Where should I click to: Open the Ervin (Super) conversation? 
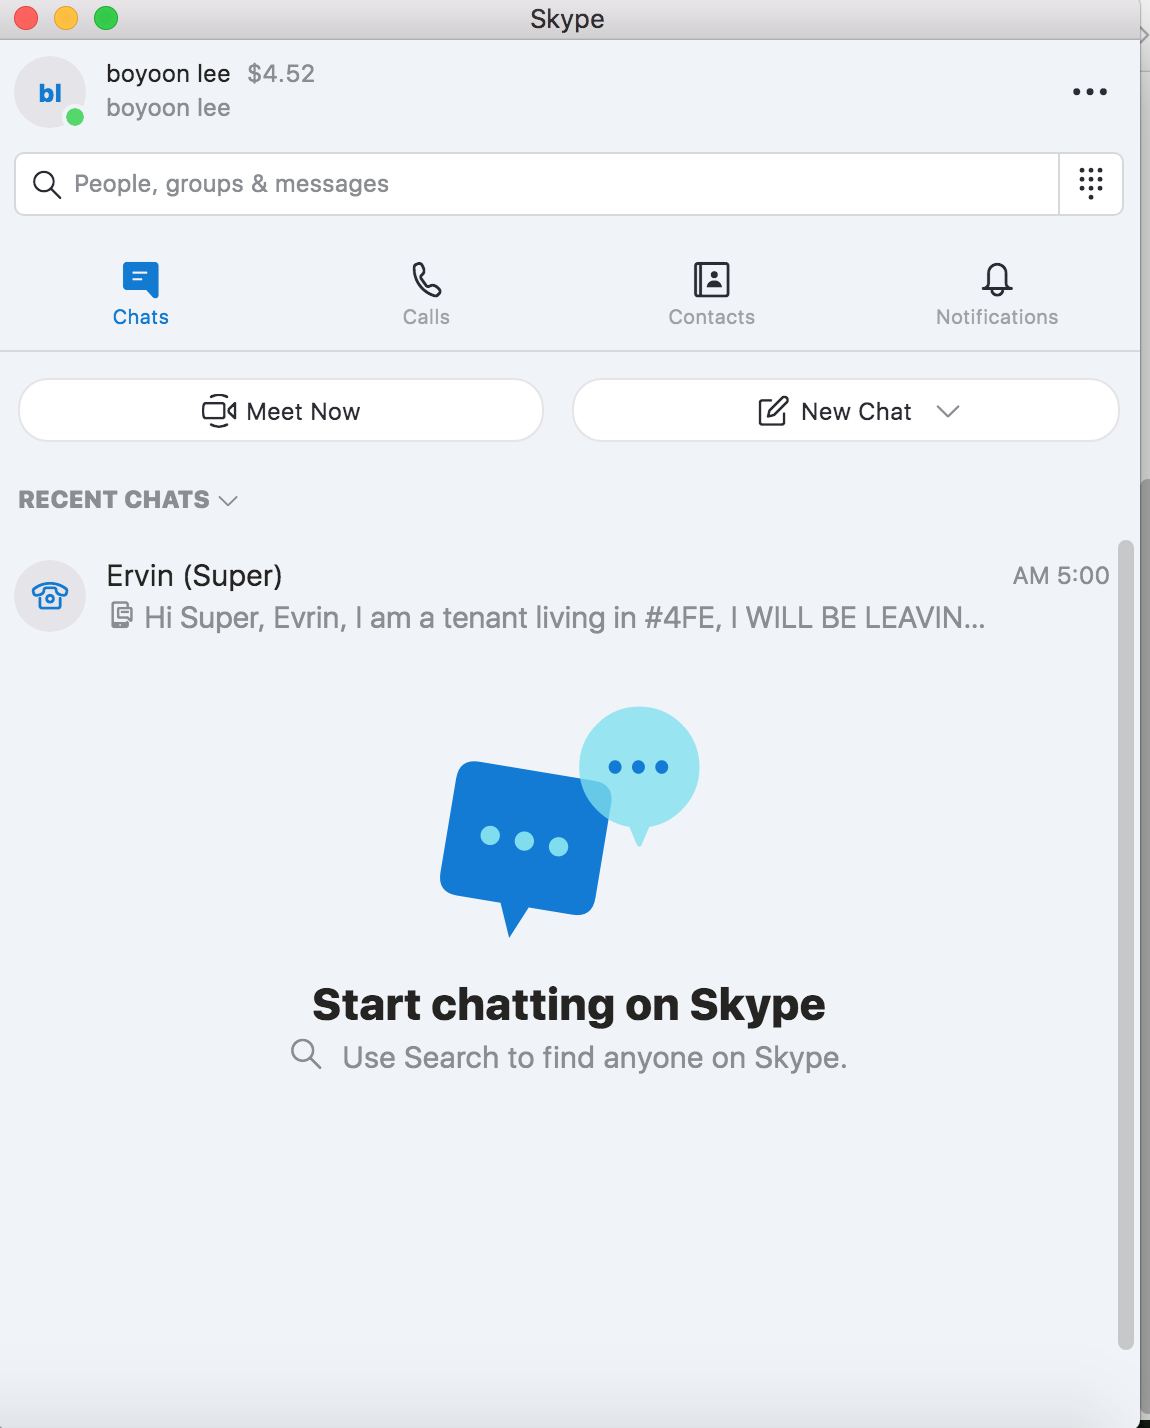coord(562,596)
